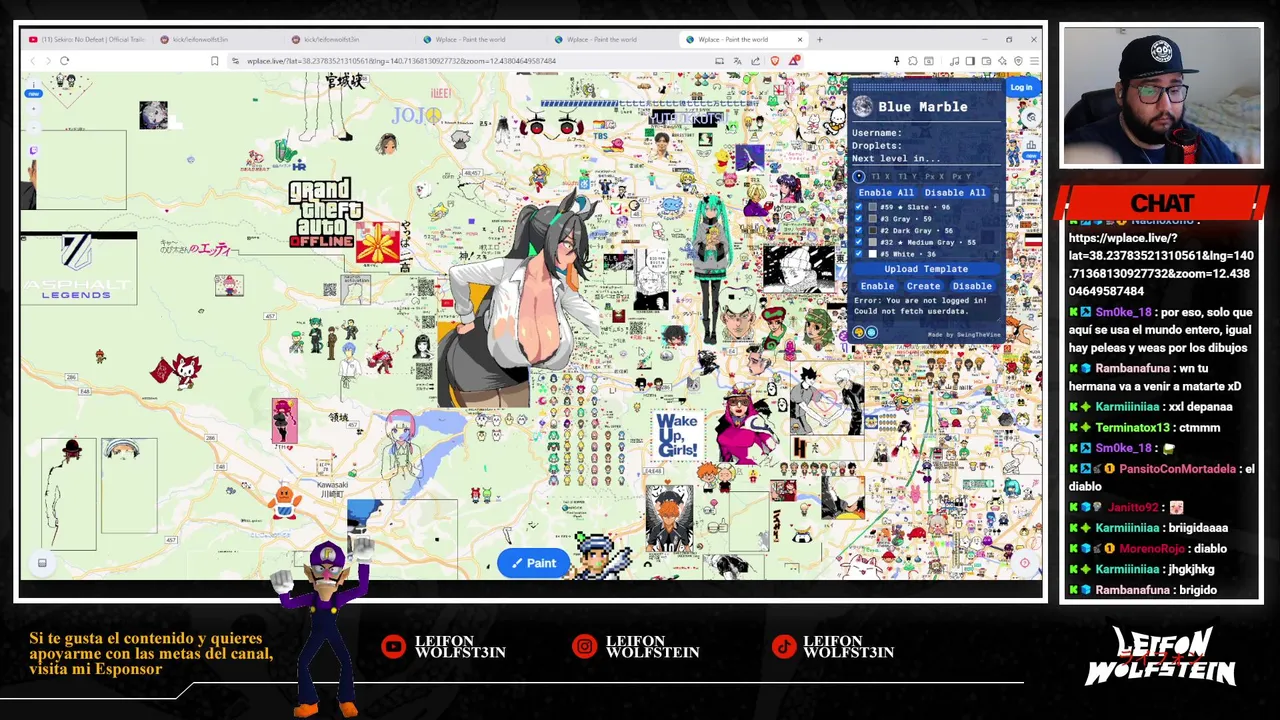The image size is (1280, 720).
Task: Click the cast screen icon in address bar
Action: [719, 61]
